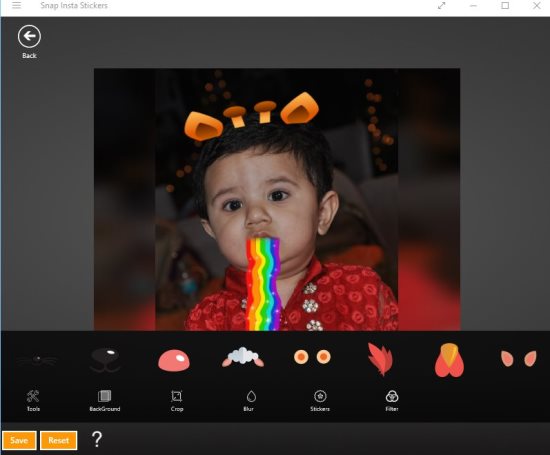The width and height of the screenshot is (550, 455).
Task: Open the Stickers panel
Action: [320, 401]
